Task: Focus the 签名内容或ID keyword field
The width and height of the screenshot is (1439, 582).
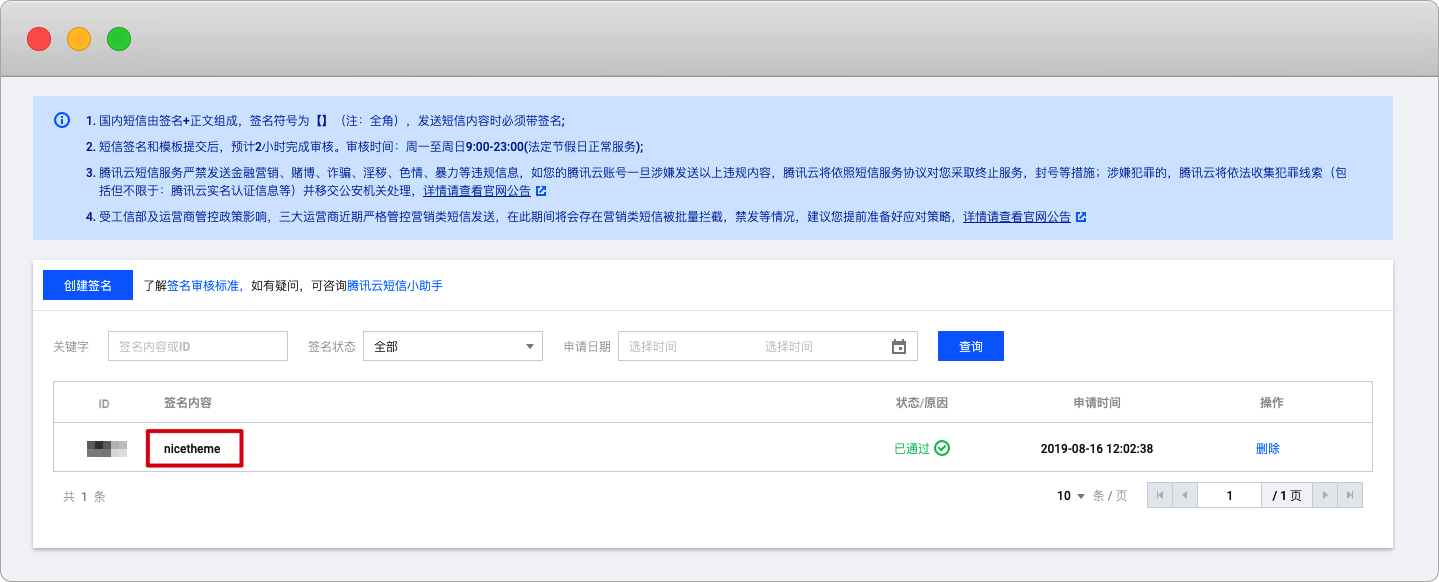Action: pos(198,346)
